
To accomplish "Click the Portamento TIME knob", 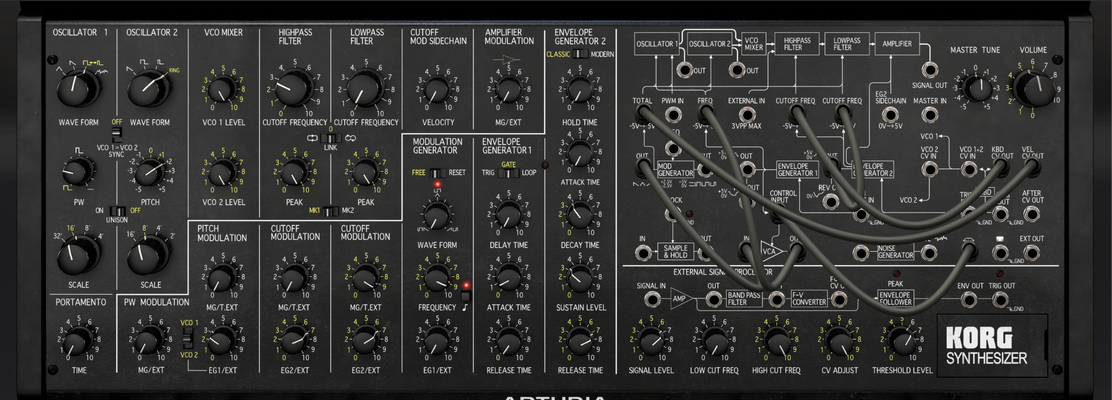I will (x=77, y=343).
